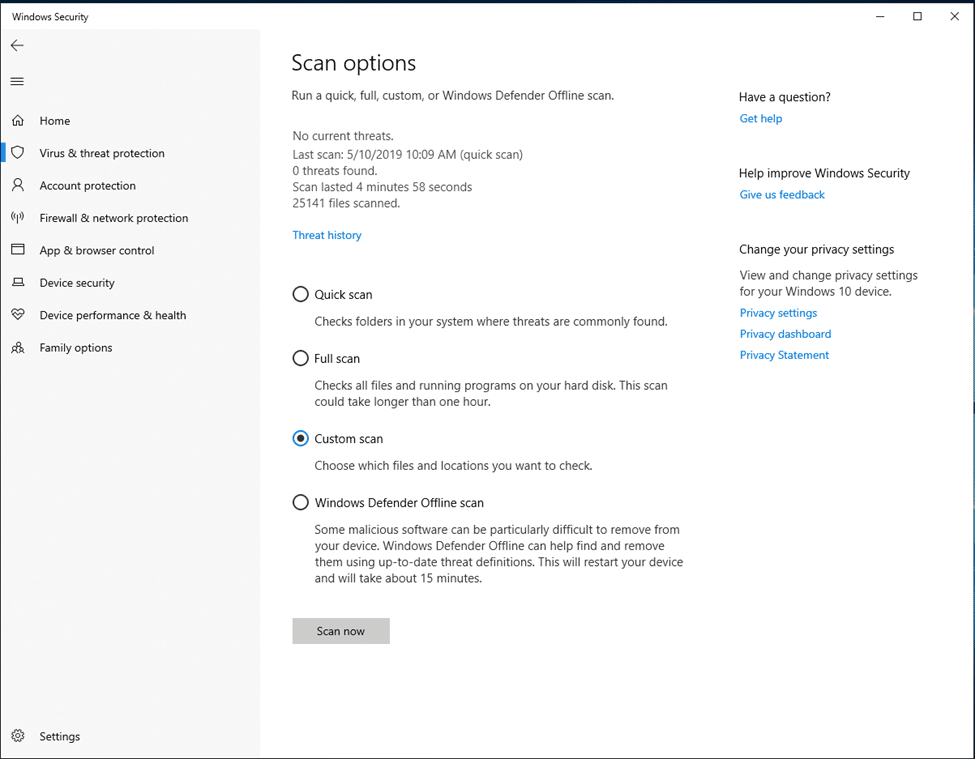Viewport: 975px width, 759px height.
Task: Click the Family options people icon
Action: click(x=18, y=347)
